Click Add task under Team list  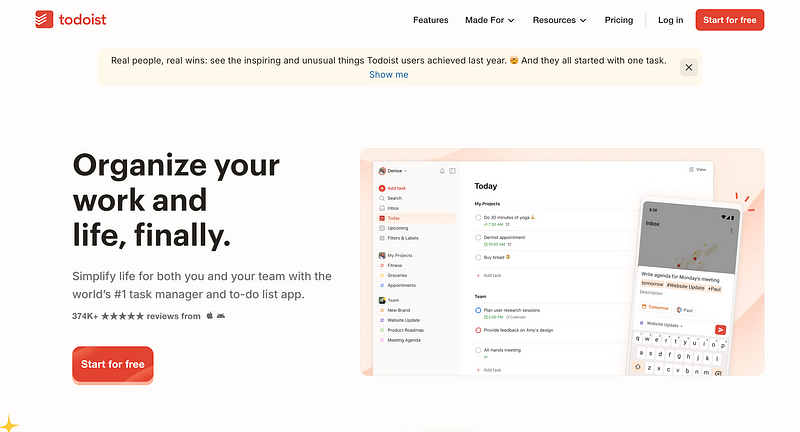click(x=489, y=370)
